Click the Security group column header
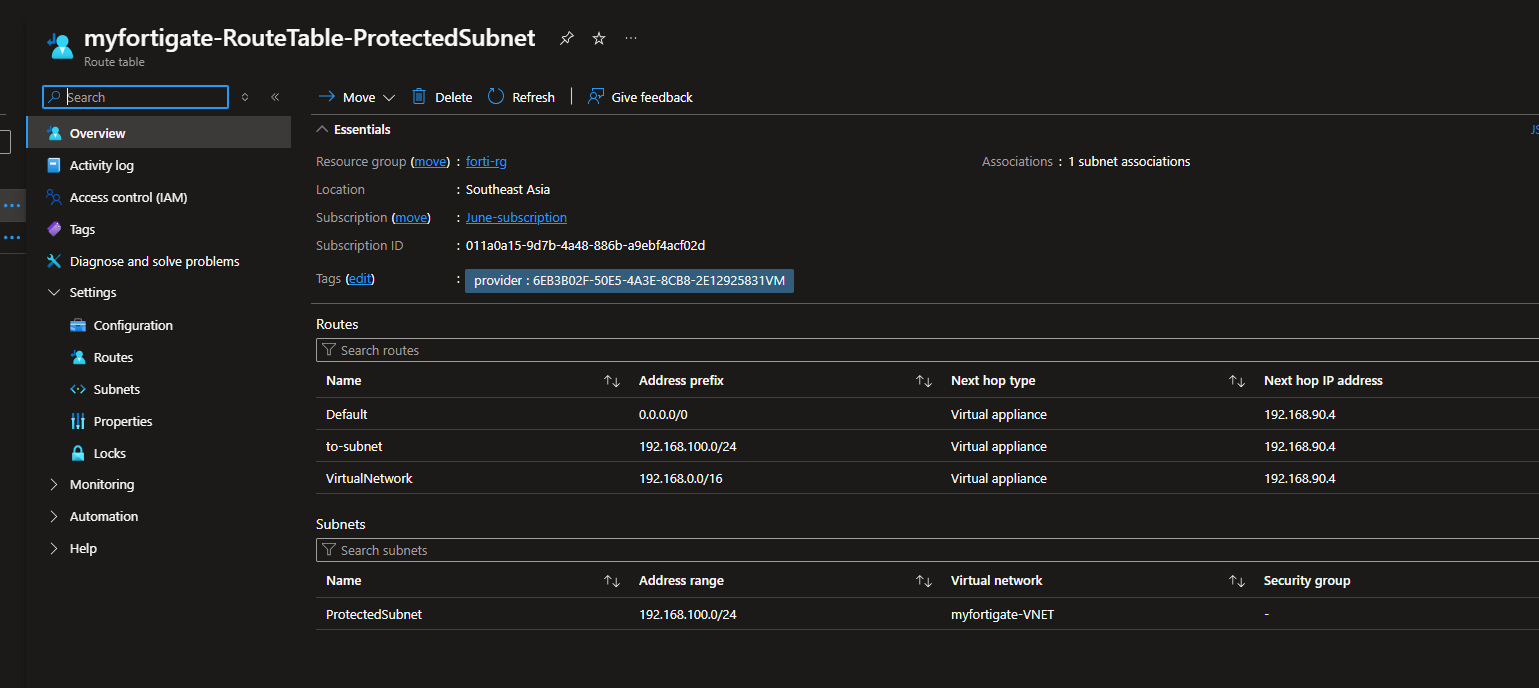This screenshot has width=1539, height=688. 1307,581
